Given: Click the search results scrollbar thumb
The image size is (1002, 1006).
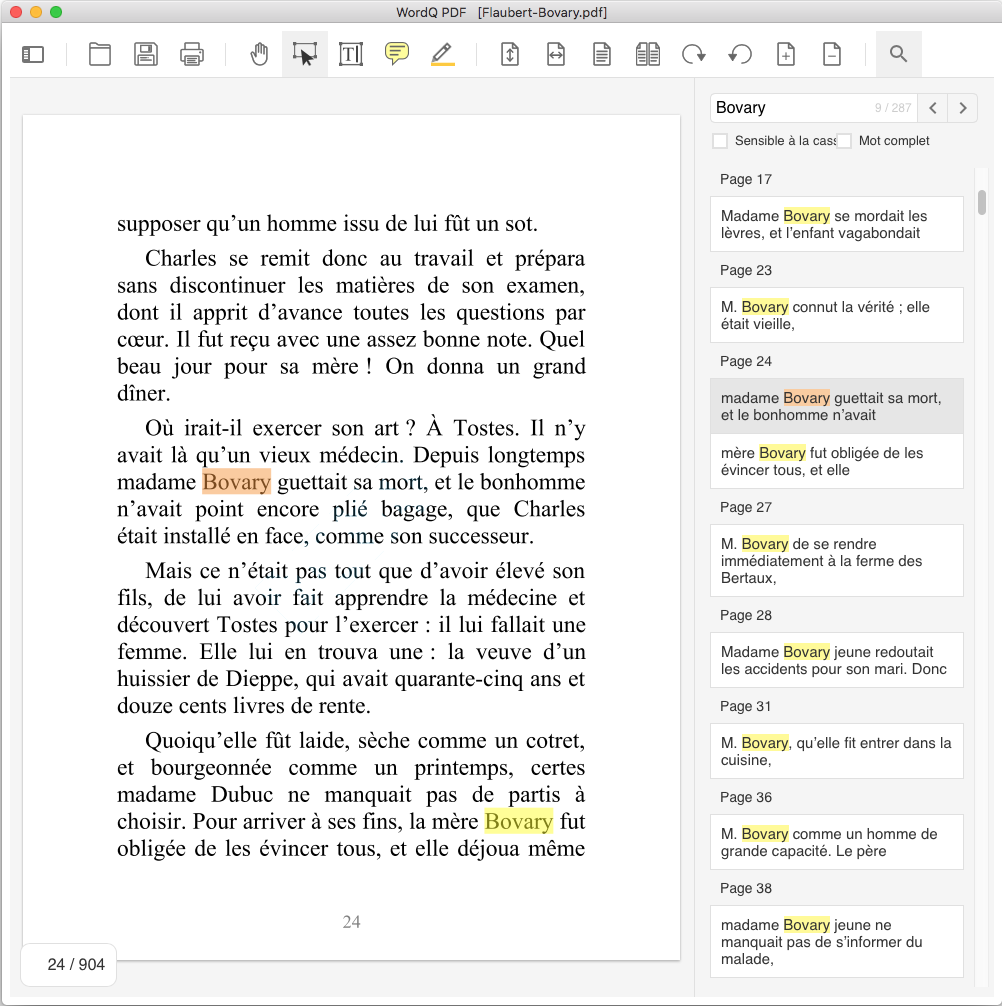Looking at the screenshot, I should tap(981, 202).
